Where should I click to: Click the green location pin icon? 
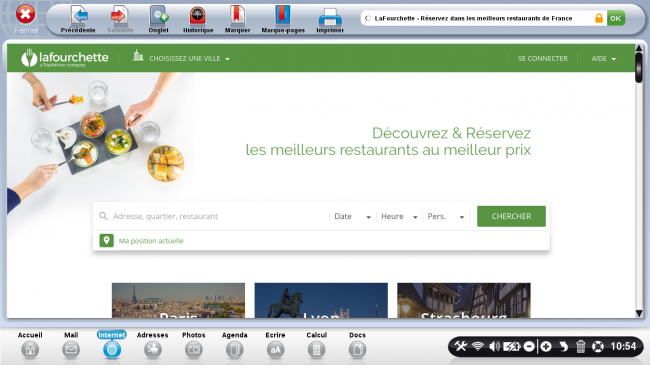pyautogui.click(x=107, y=241)
